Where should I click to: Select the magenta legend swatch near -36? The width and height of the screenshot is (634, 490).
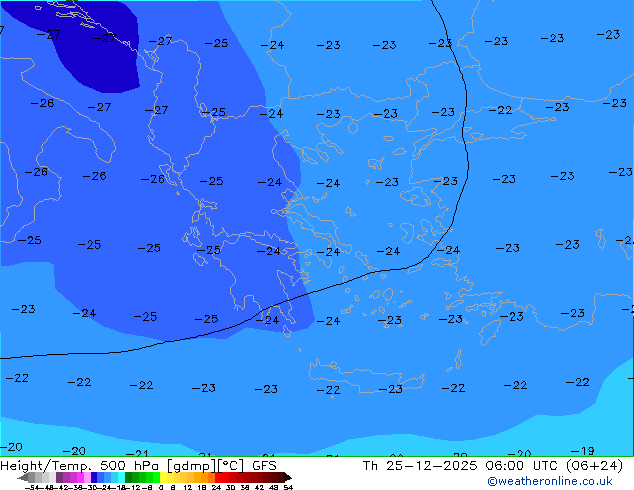(80, 477)
